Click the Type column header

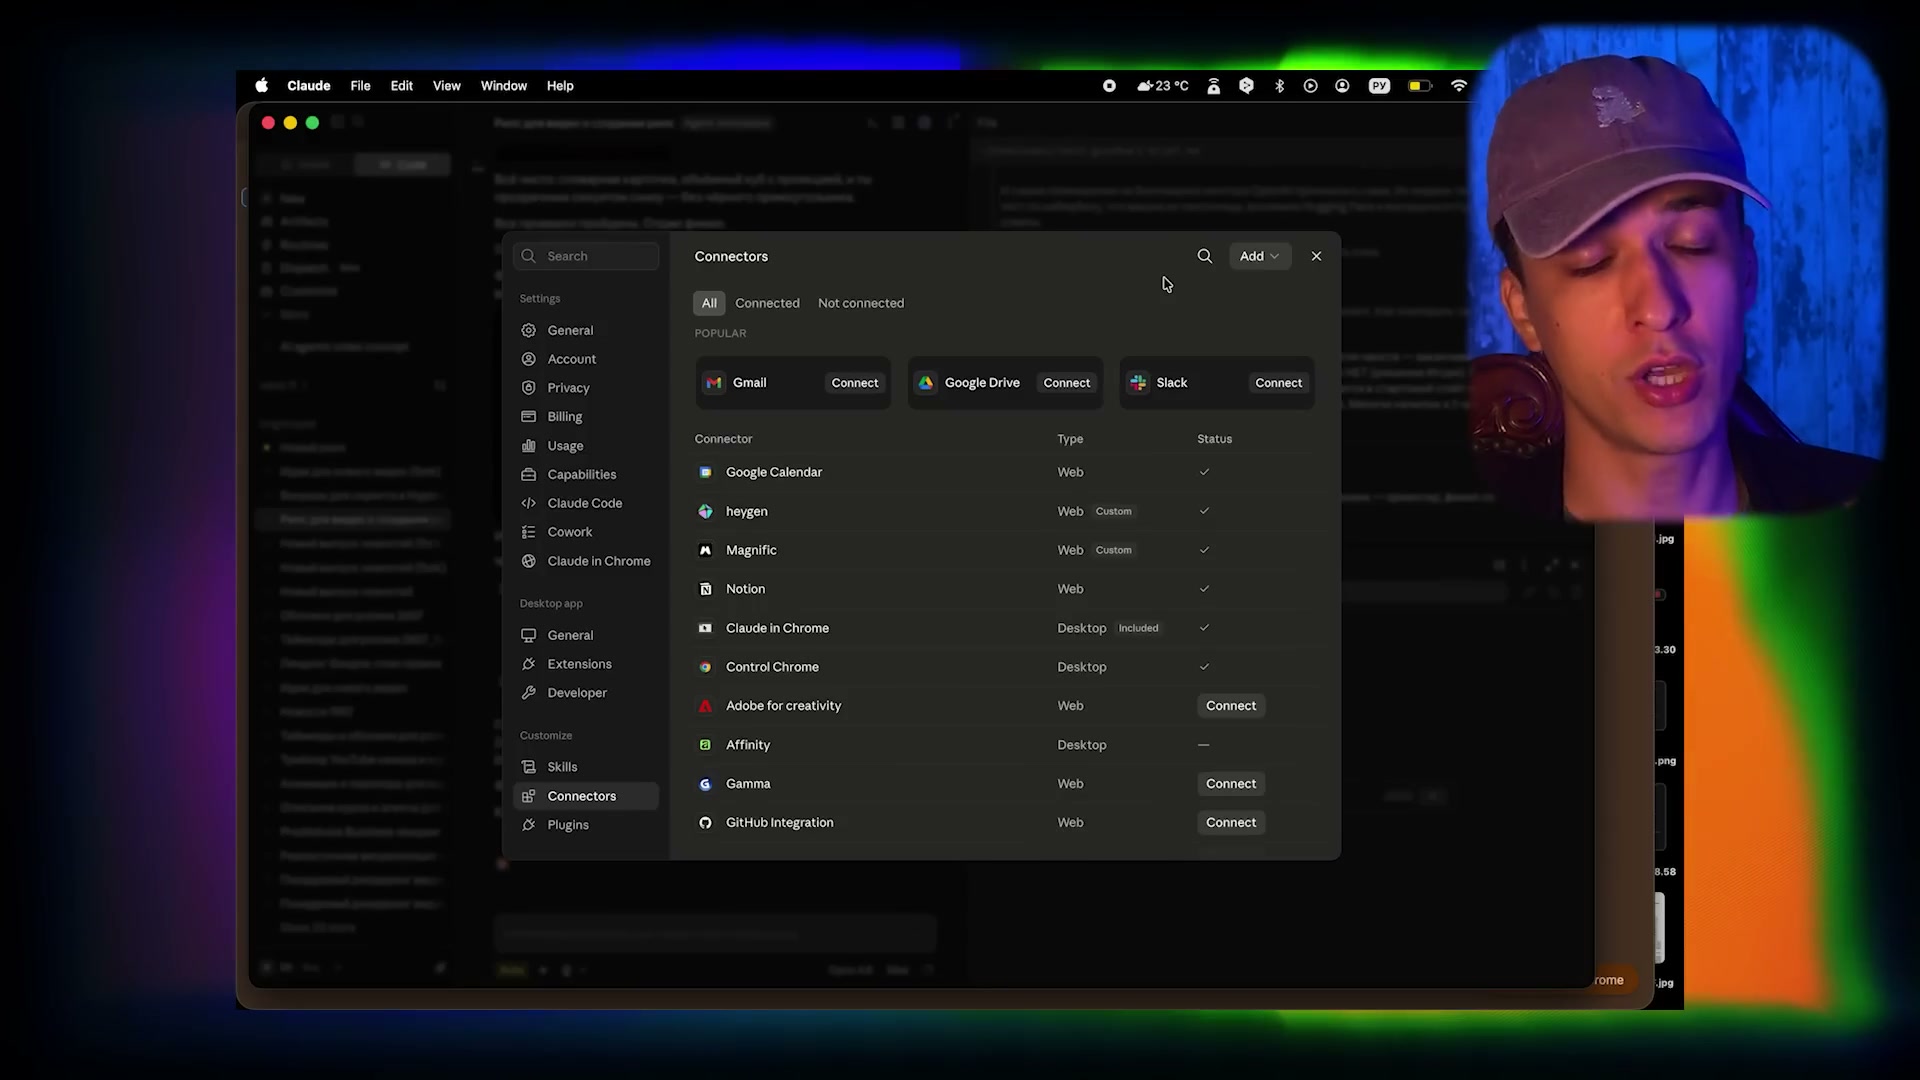click(1070, 439)
